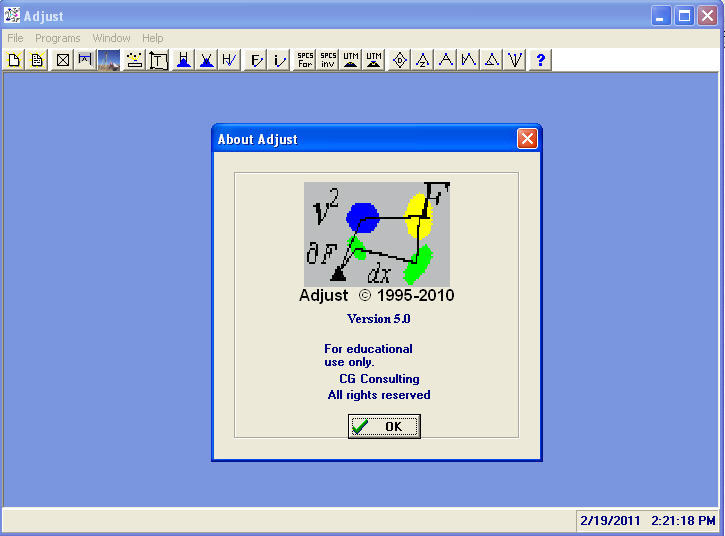725x536 pixels.
Task: Click the open angle A-shaped toolbar icon
Action: (x=446, y=60)
